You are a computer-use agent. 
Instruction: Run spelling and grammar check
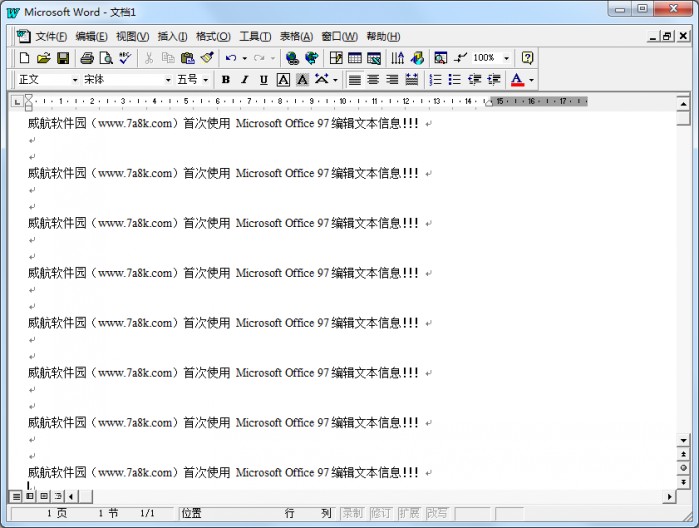125,58
